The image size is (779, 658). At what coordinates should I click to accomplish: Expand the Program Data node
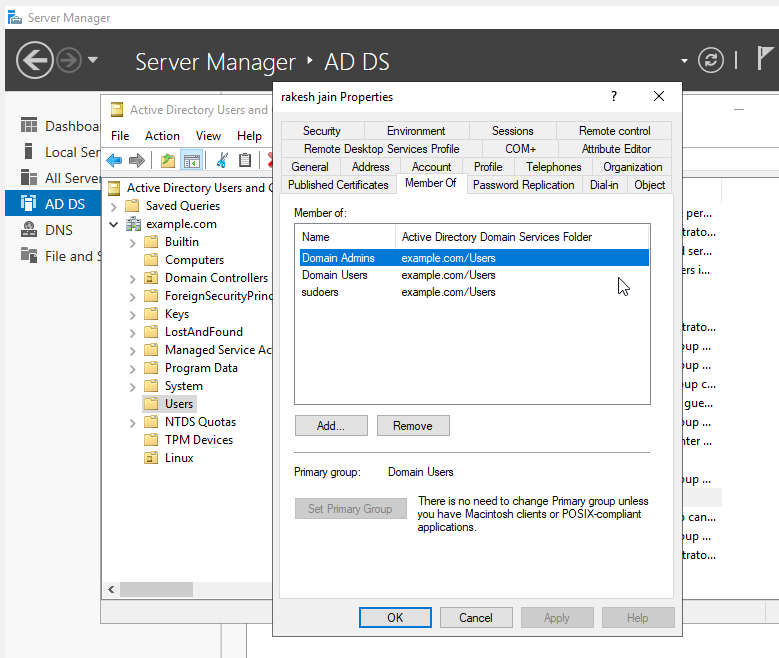133,369
